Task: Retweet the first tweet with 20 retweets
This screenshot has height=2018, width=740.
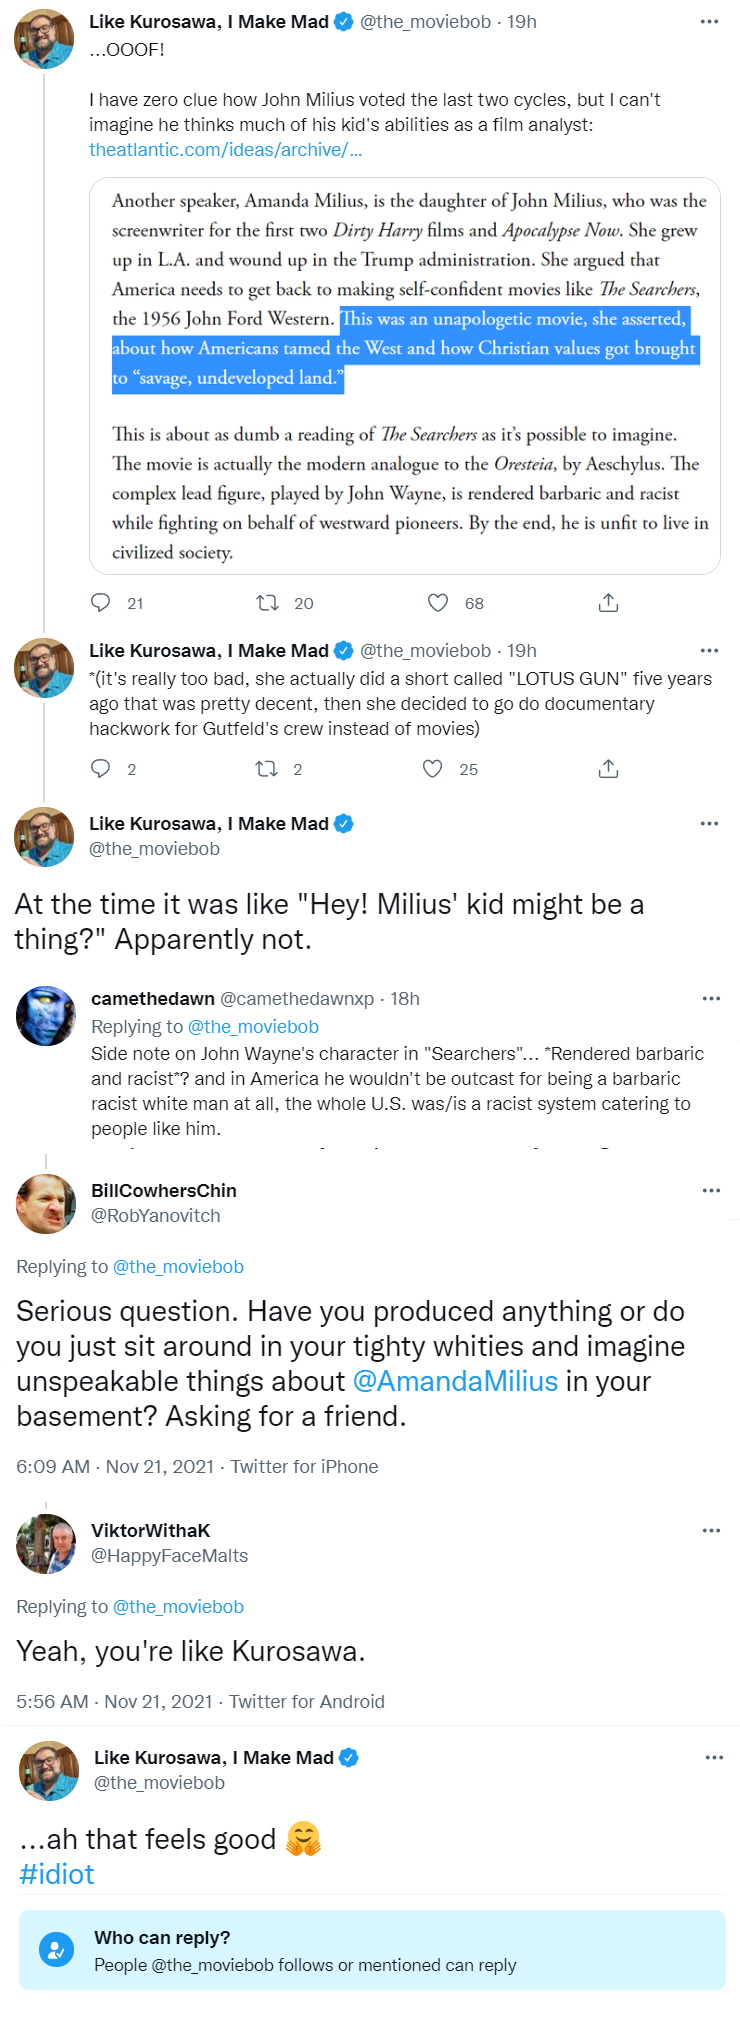Action: coord(267,603)
